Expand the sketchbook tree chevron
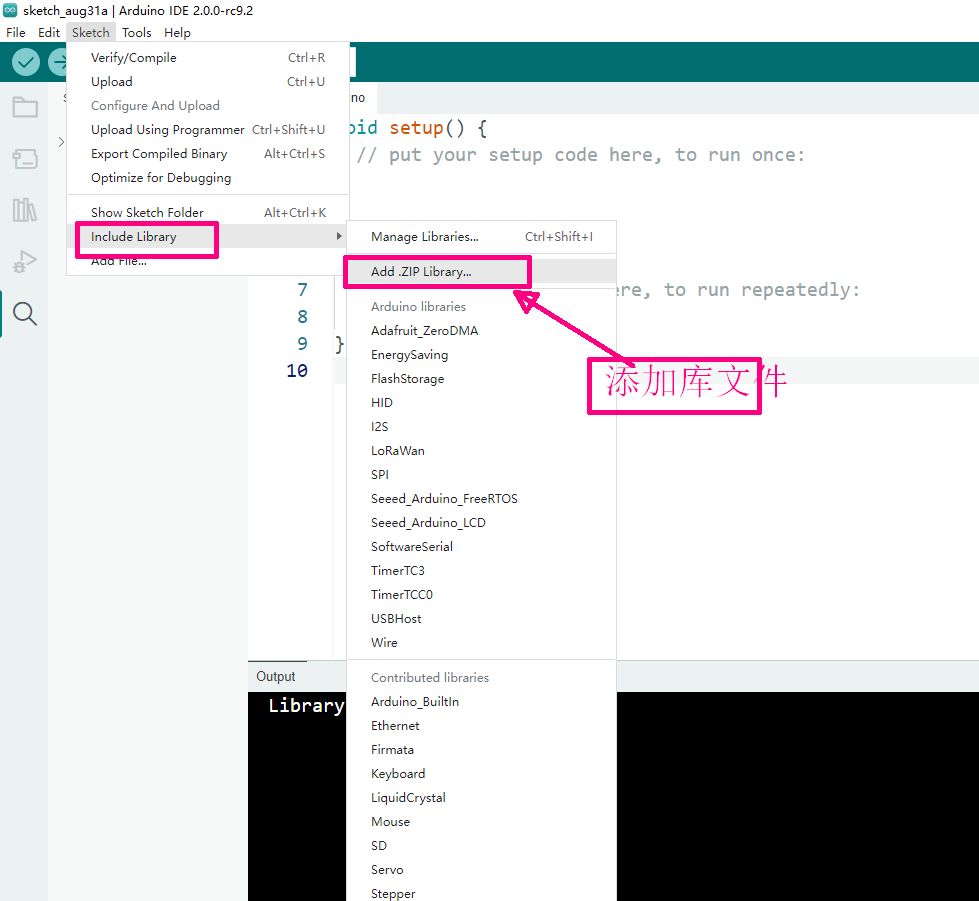The height and width of the screenshot is (901, 979). tap(61, 142)
